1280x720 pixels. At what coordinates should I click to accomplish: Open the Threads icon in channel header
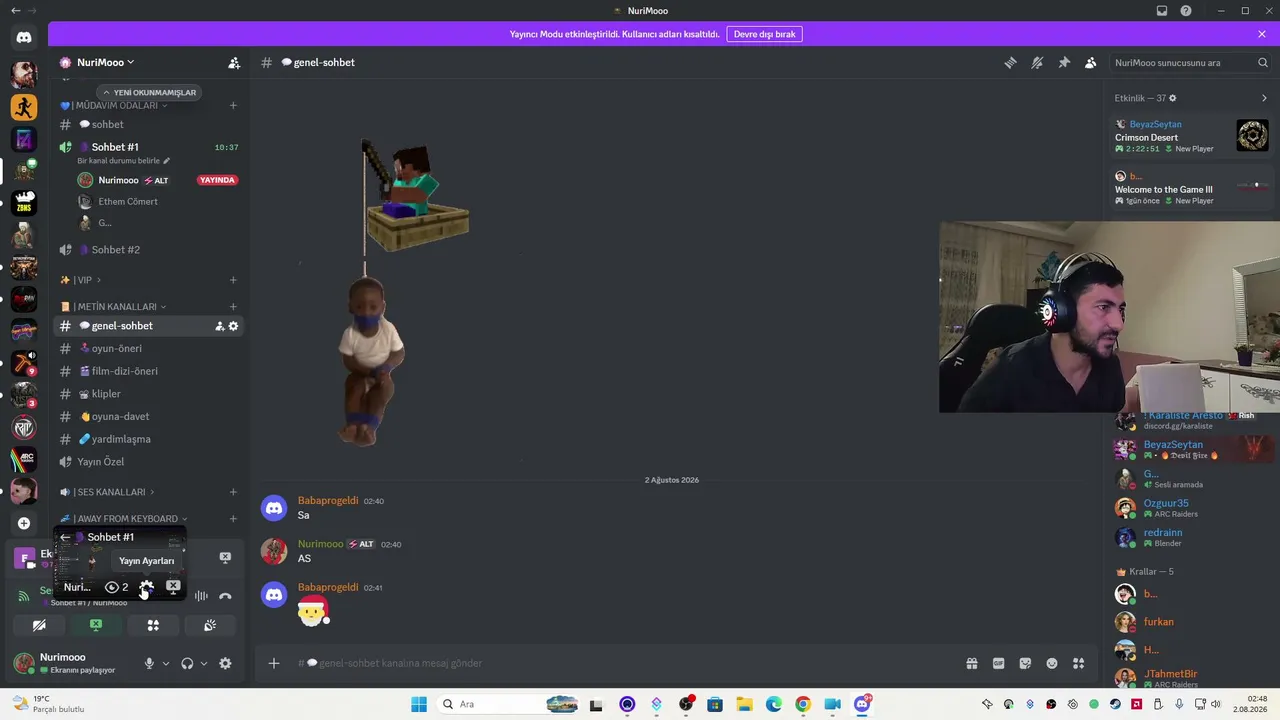[x=1010, y=62]
